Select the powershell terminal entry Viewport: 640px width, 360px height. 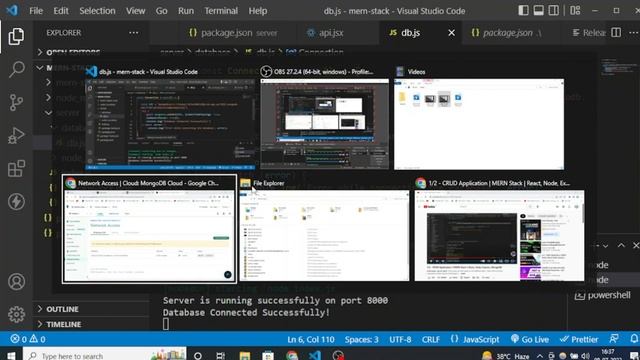602,295
